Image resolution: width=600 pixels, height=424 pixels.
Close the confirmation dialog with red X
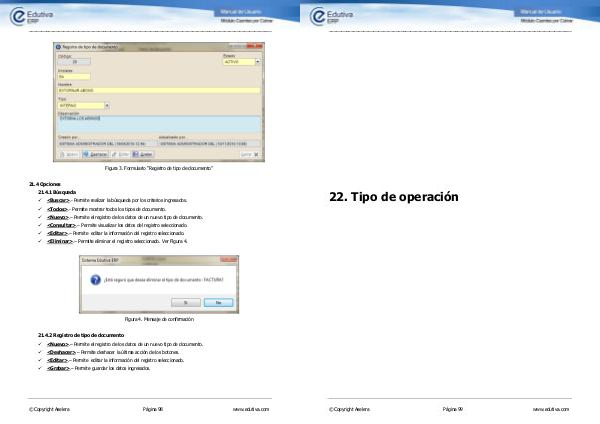point(233,260)
